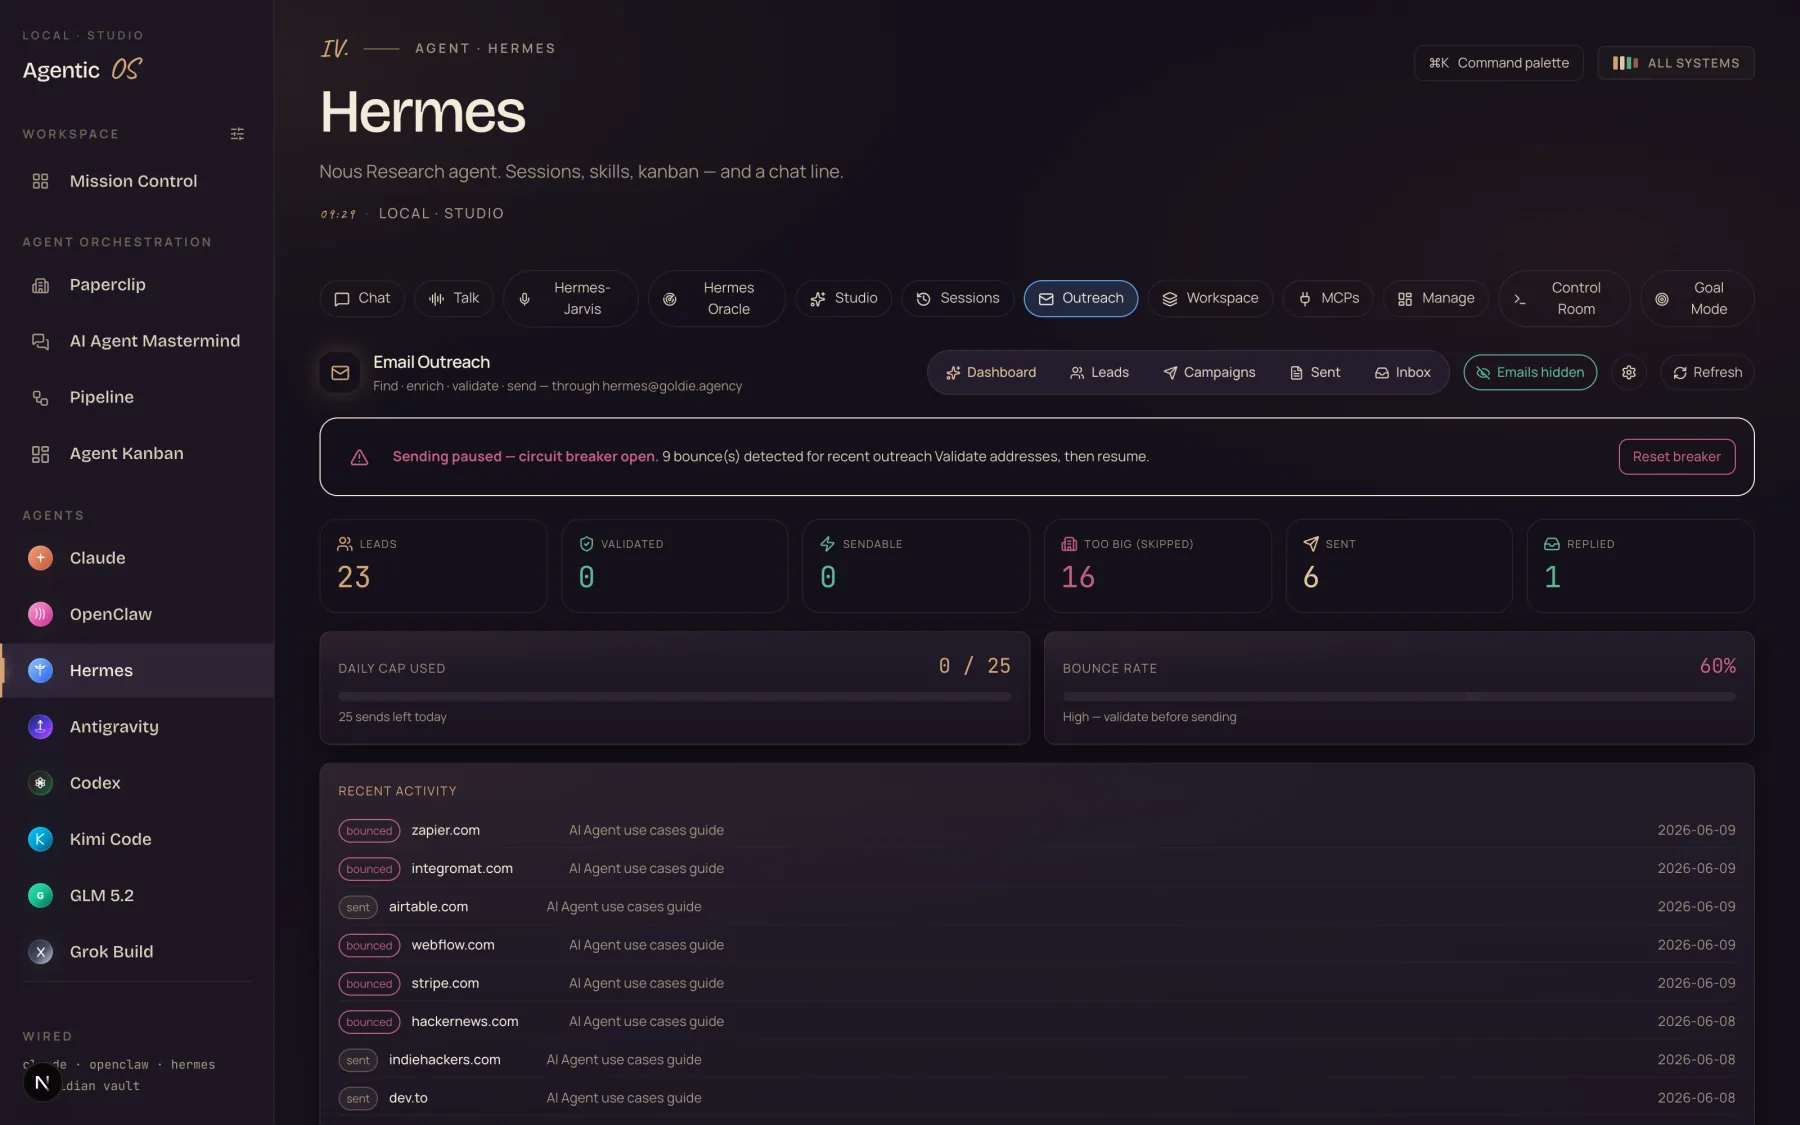Click the zapier.com bounced badge

[x=369, y=831]
